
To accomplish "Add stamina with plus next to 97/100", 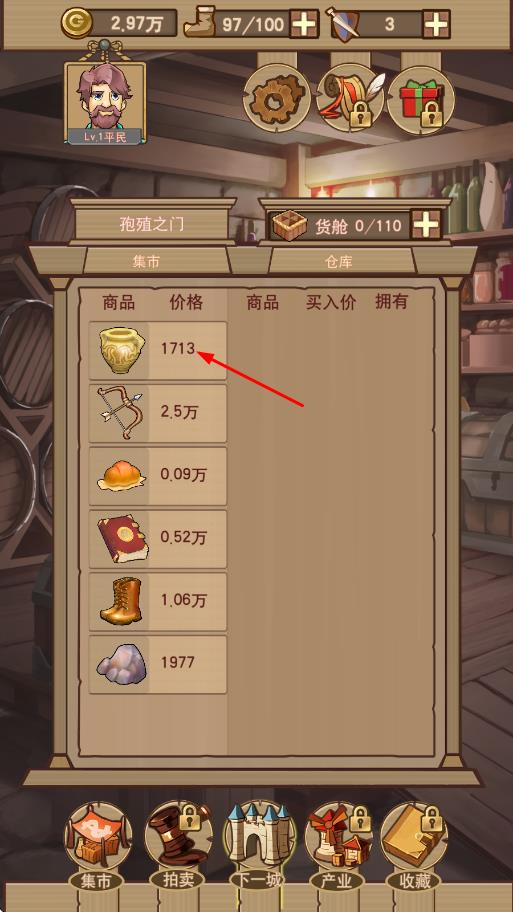I will coord(304,24).
